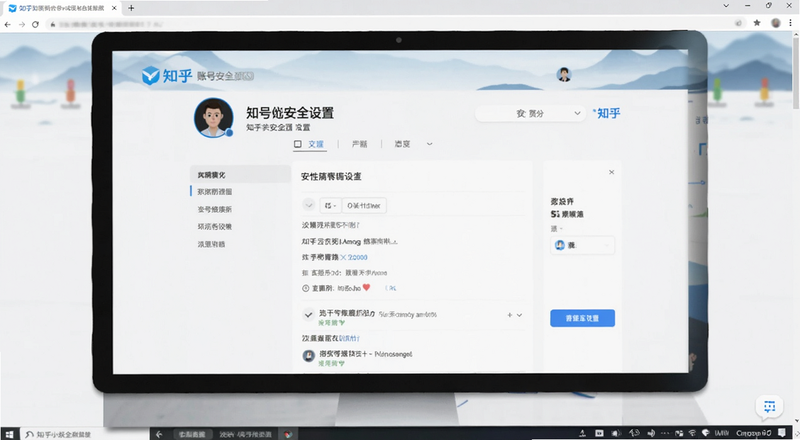
Task: Click the blue link text below checkmark row
Action: [349, 338]
